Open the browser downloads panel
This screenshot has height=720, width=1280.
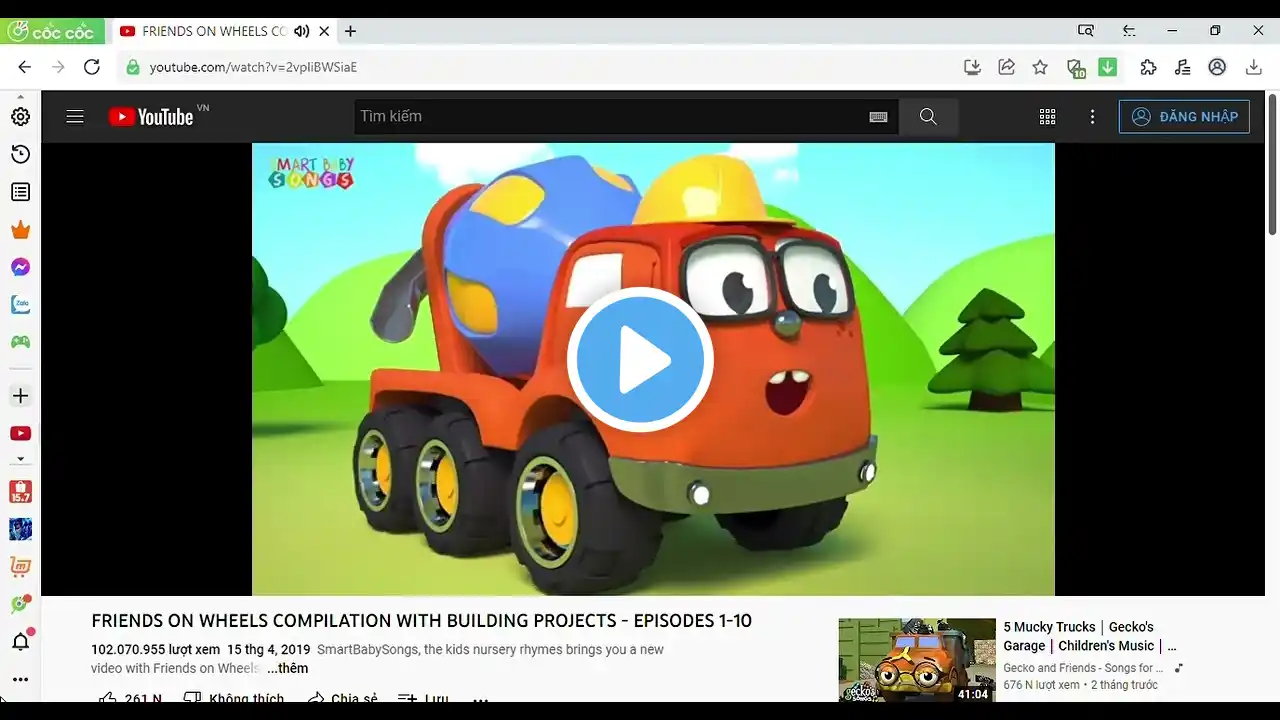pos(1253,67)
